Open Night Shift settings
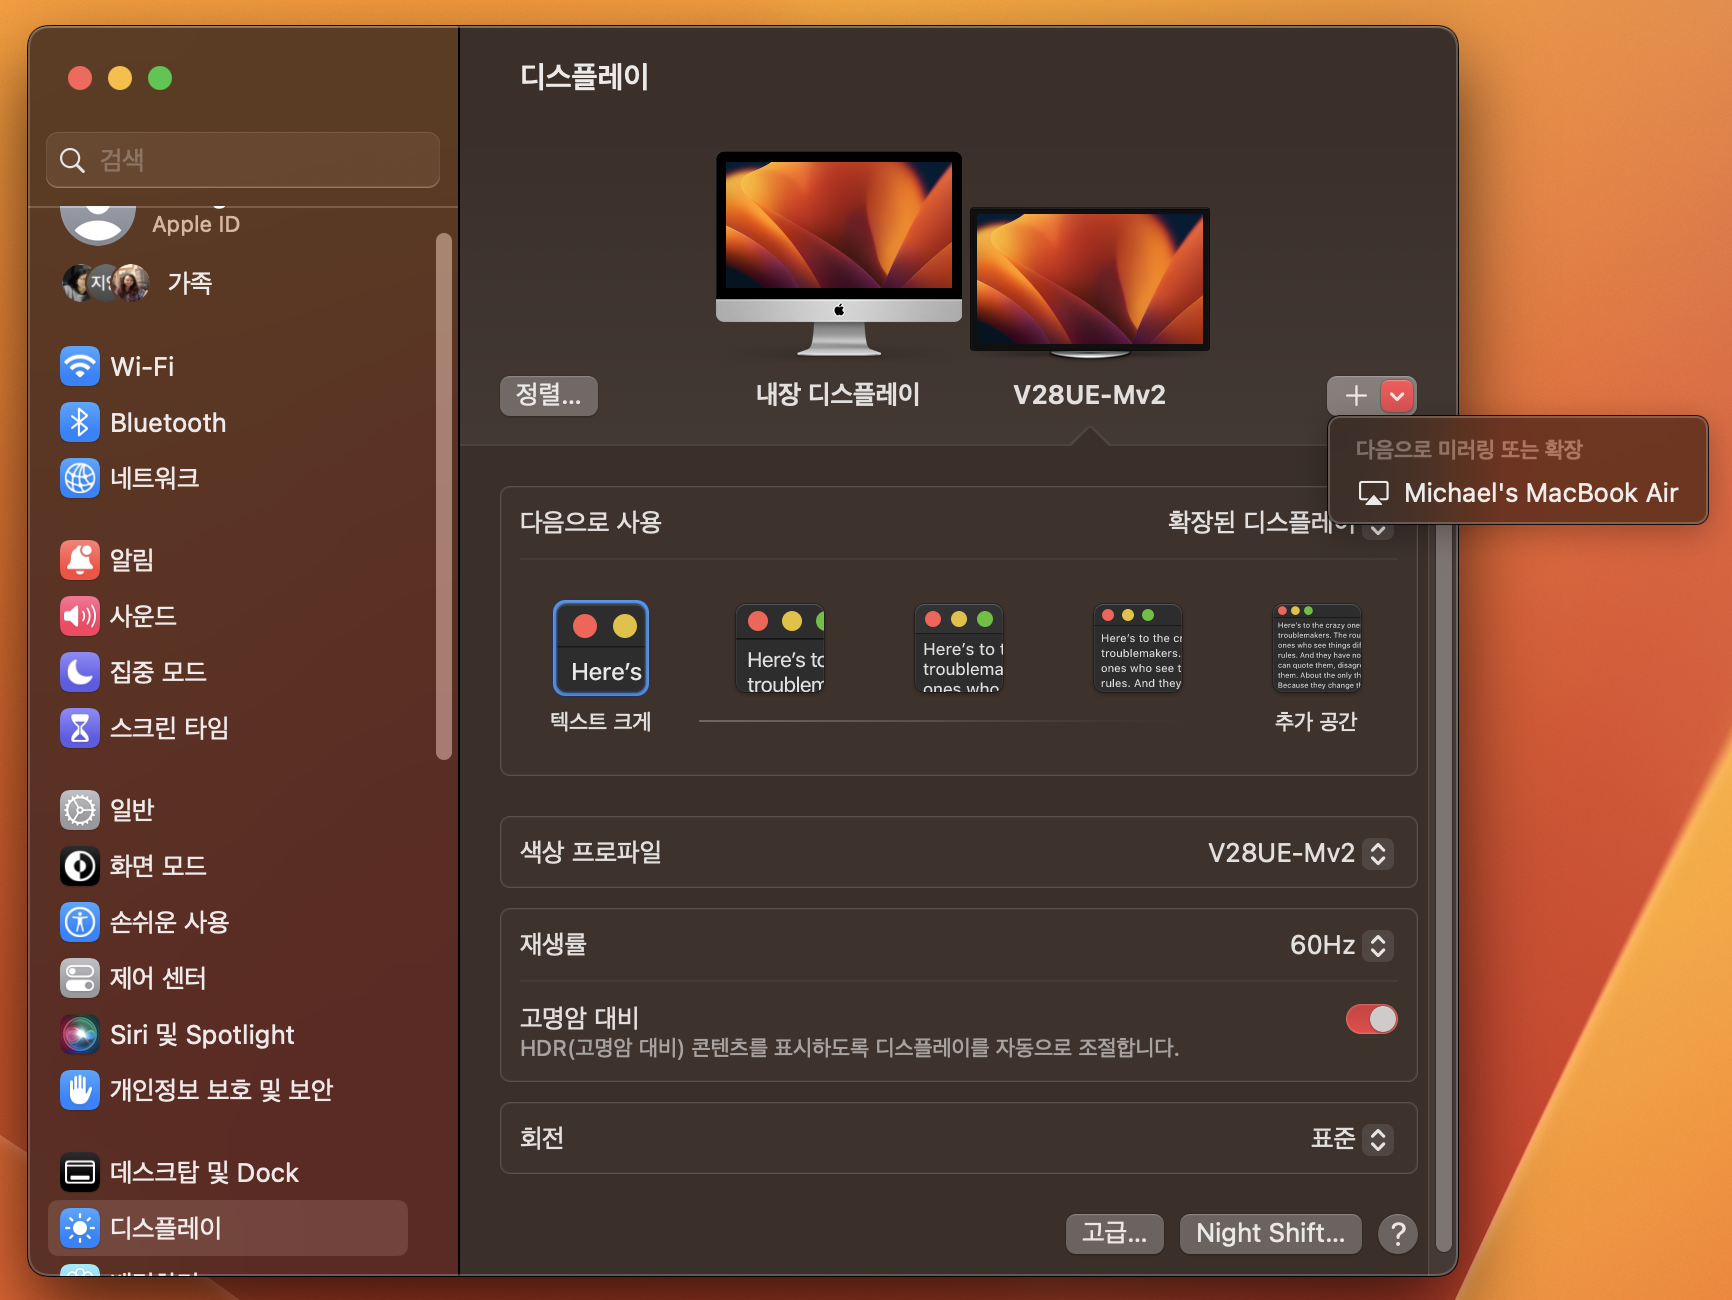The width and height of the screenshot is (1732, 1300). pyautogui.click(x=1270, y=1233)
